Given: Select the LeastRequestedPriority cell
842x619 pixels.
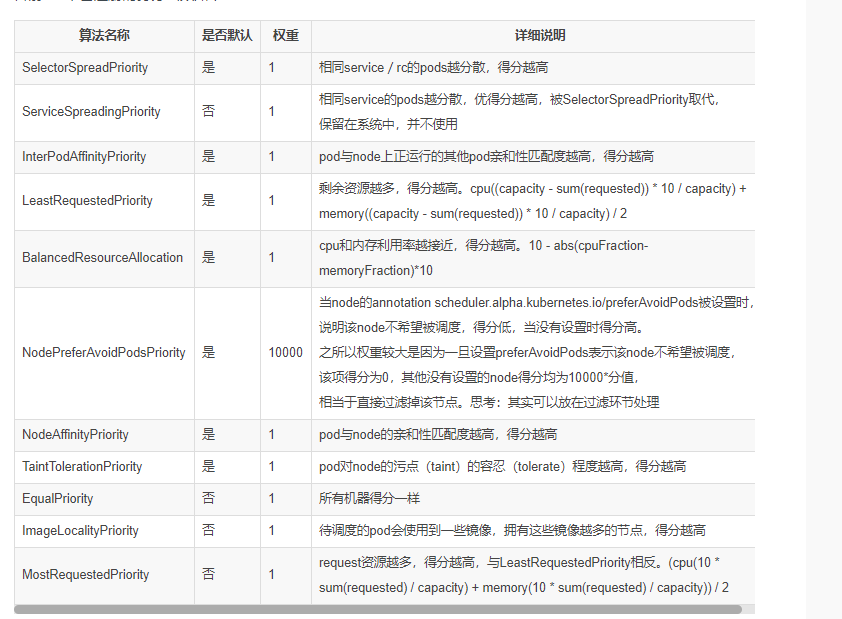Looking at the screenshot, I should 104,201.
